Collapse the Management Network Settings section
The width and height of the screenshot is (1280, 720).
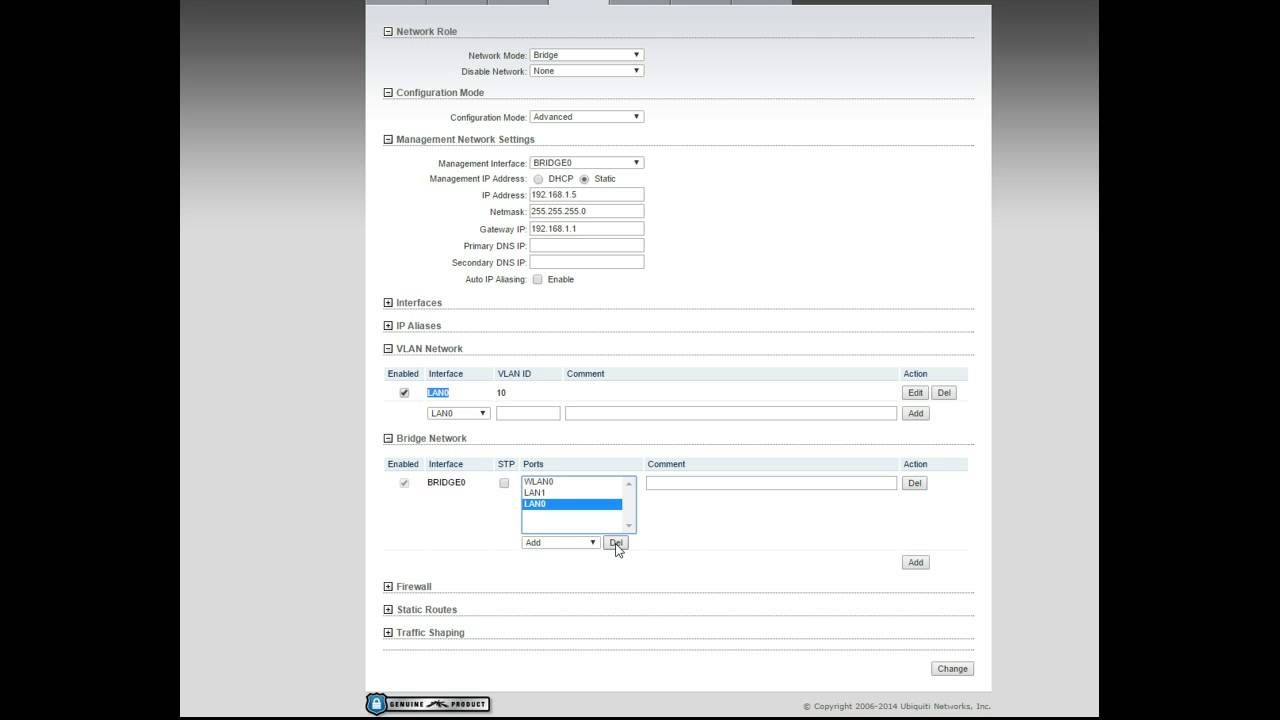click(388, 140)
